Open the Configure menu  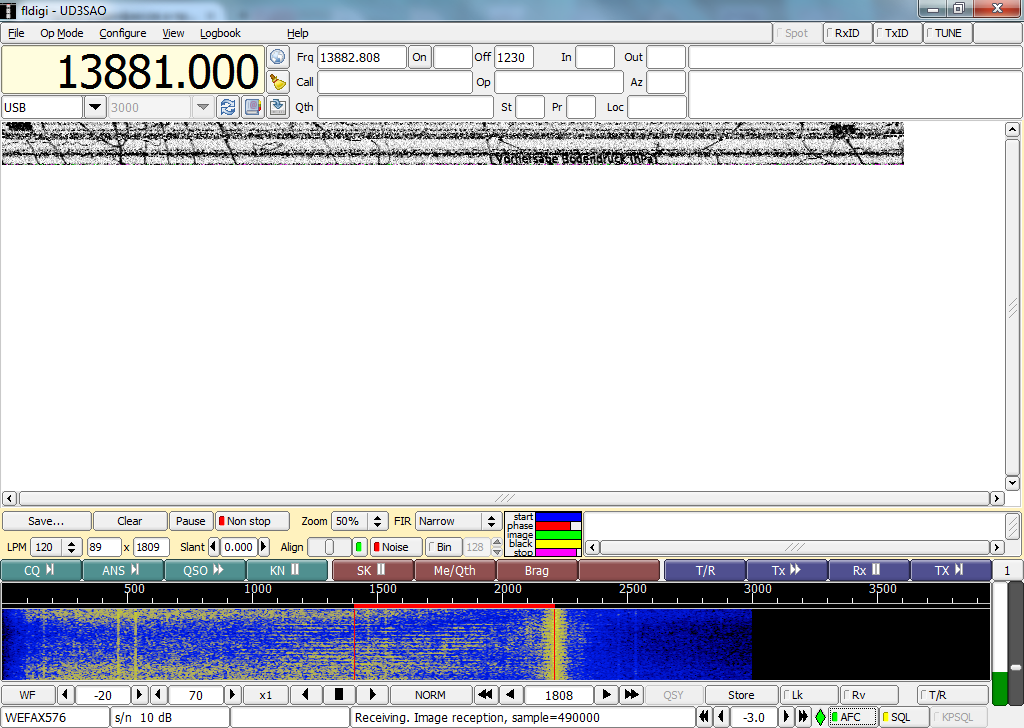pyautogui.click(x=122, y=33)
